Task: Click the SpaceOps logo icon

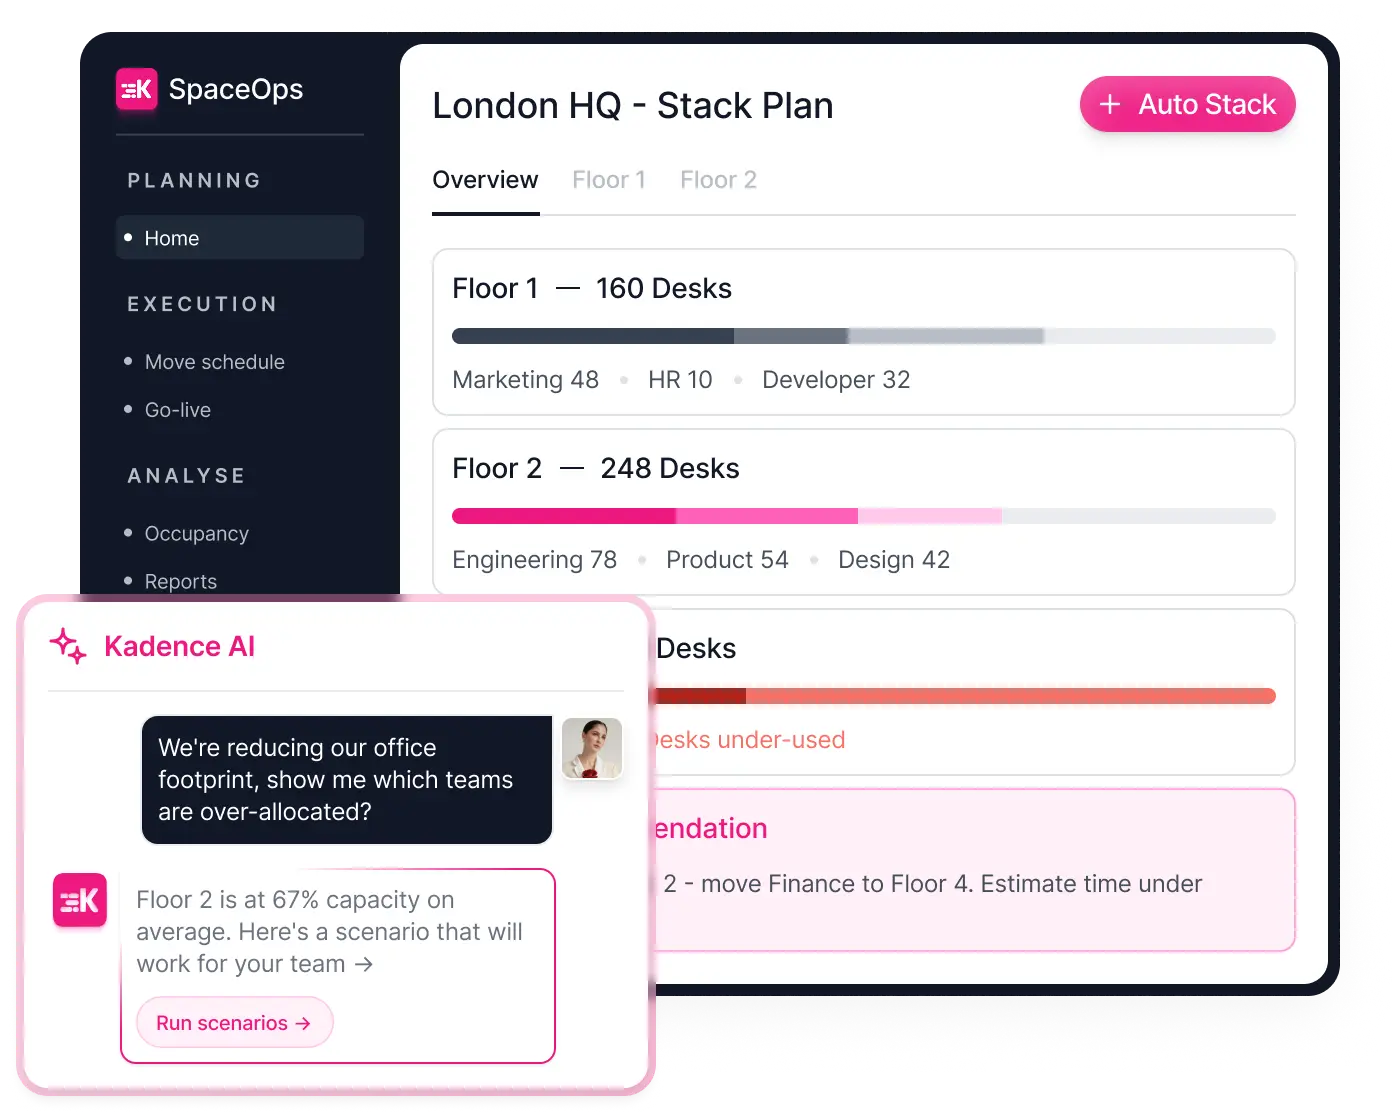Action: tap(136, 89)
